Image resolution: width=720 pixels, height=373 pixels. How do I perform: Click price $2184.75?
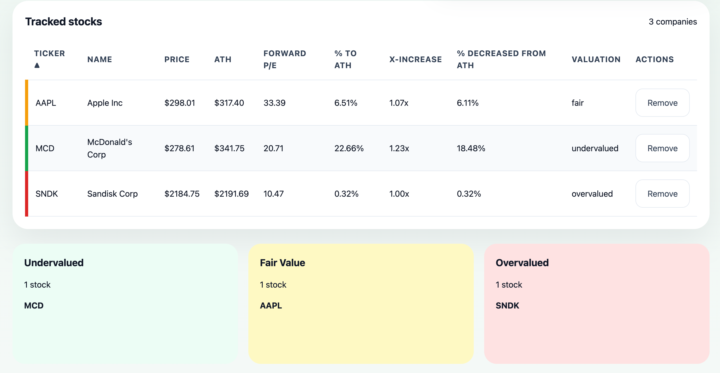182,194
